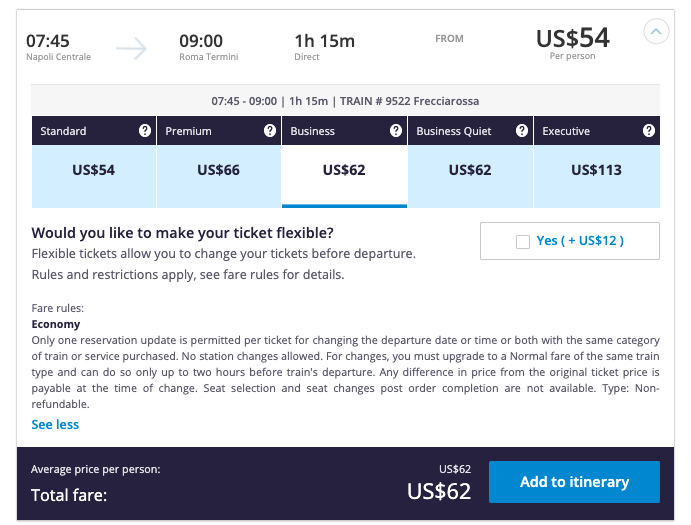Enable the flexible ticket checkbox
691x525 pixels.
click(522, 241)
